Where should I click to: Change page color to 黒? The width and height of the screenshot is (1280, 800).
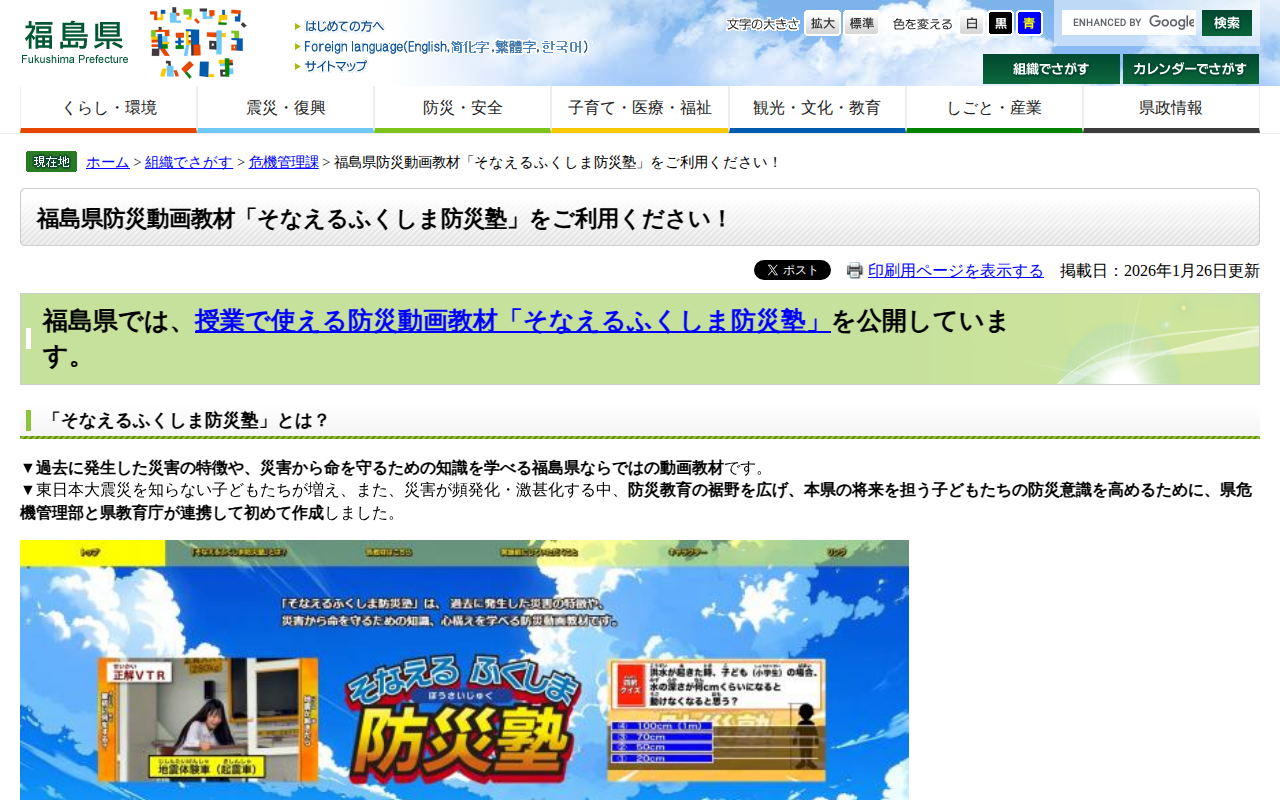(999, 22)
